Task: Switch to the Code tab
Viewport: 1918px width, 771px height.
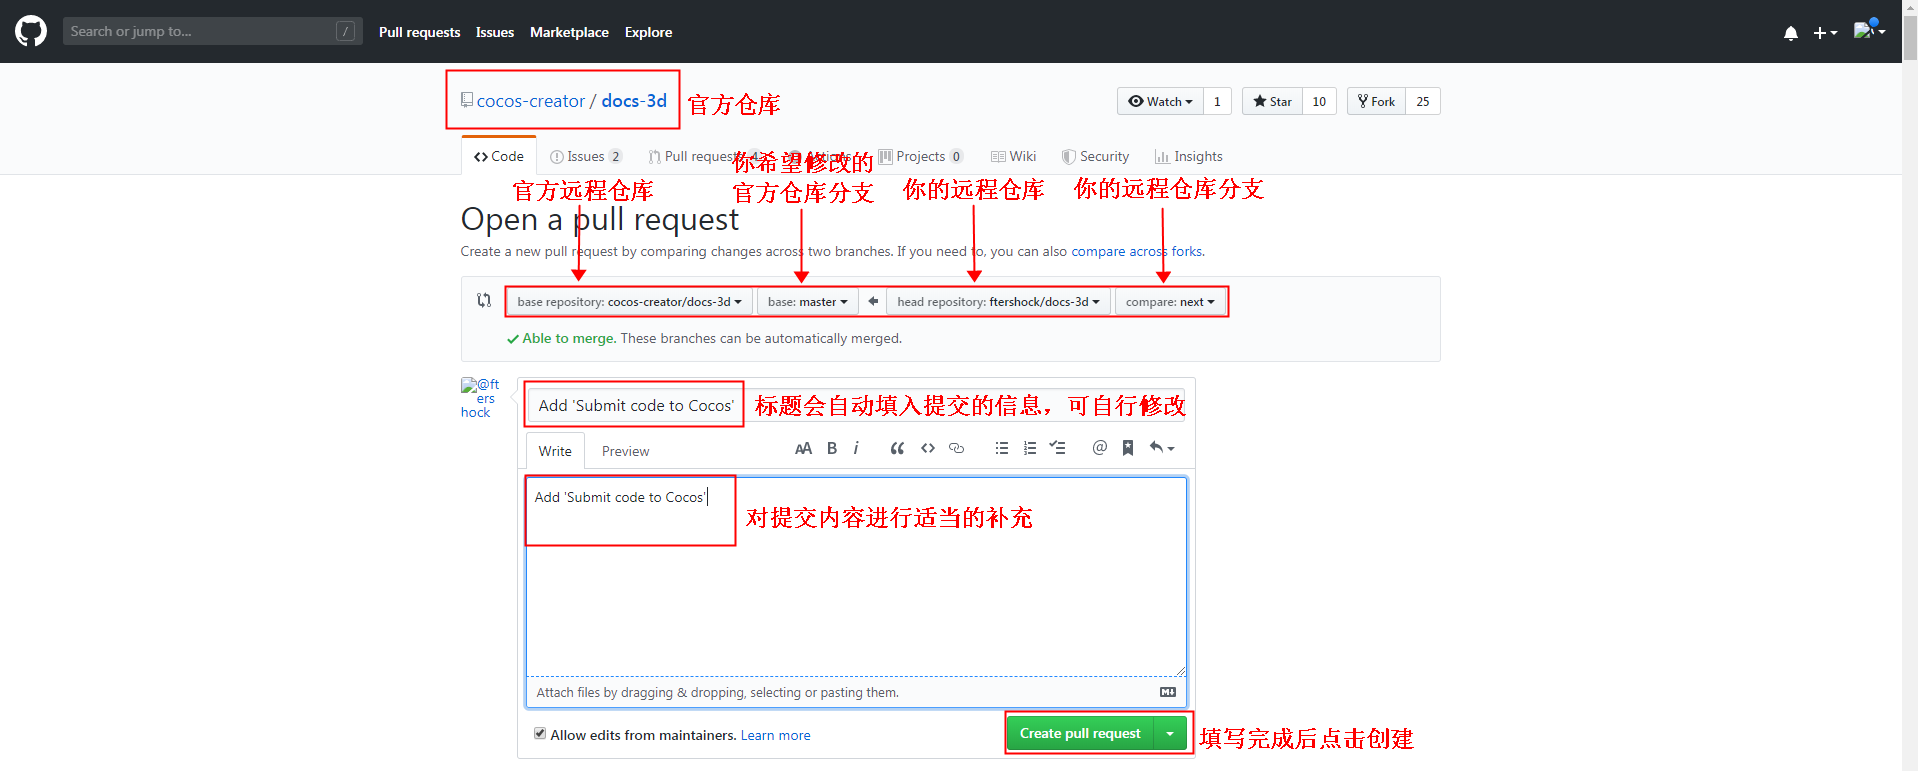Action: pos(499,156)
